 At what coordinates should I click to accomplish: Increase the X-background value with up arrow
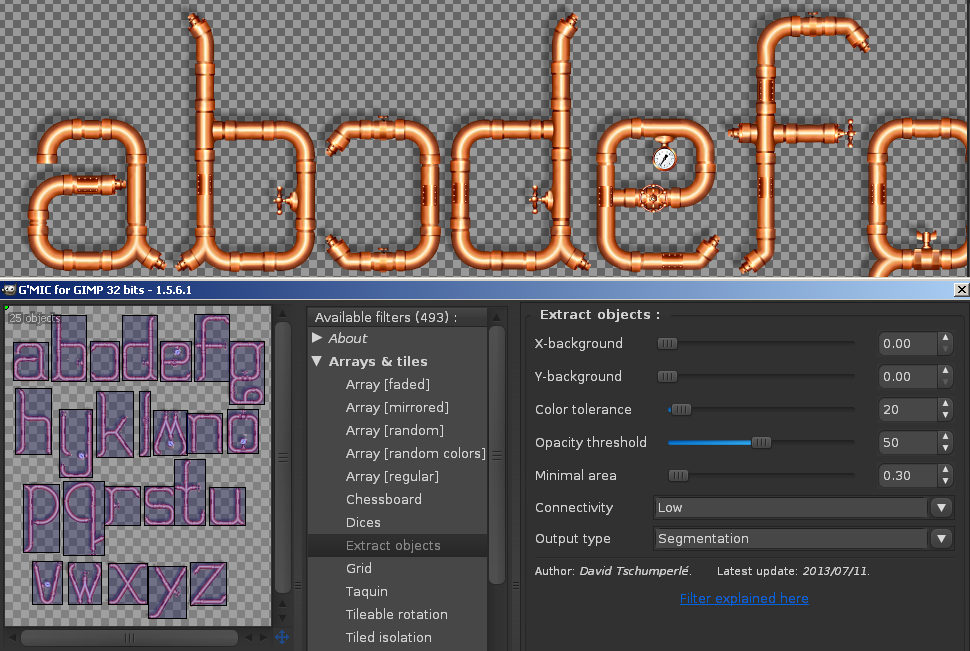(x=945, y=338)
